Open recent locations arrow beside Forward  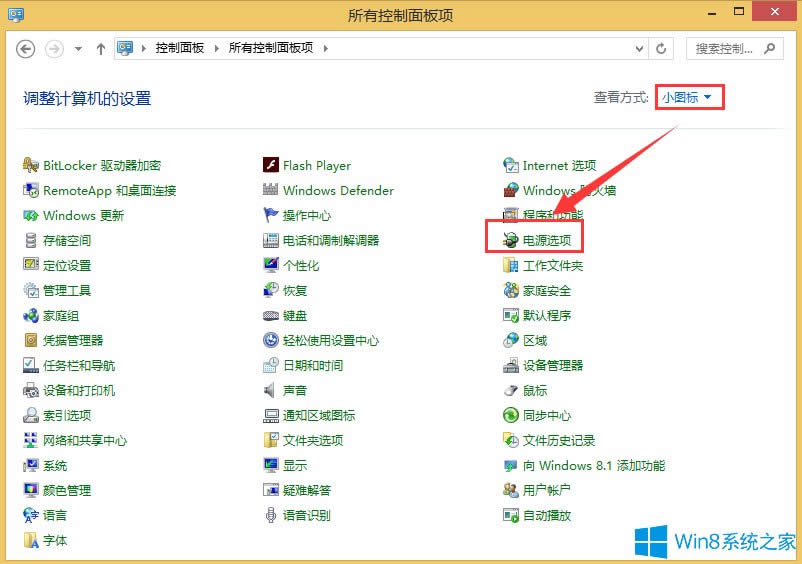click(78, 49)
